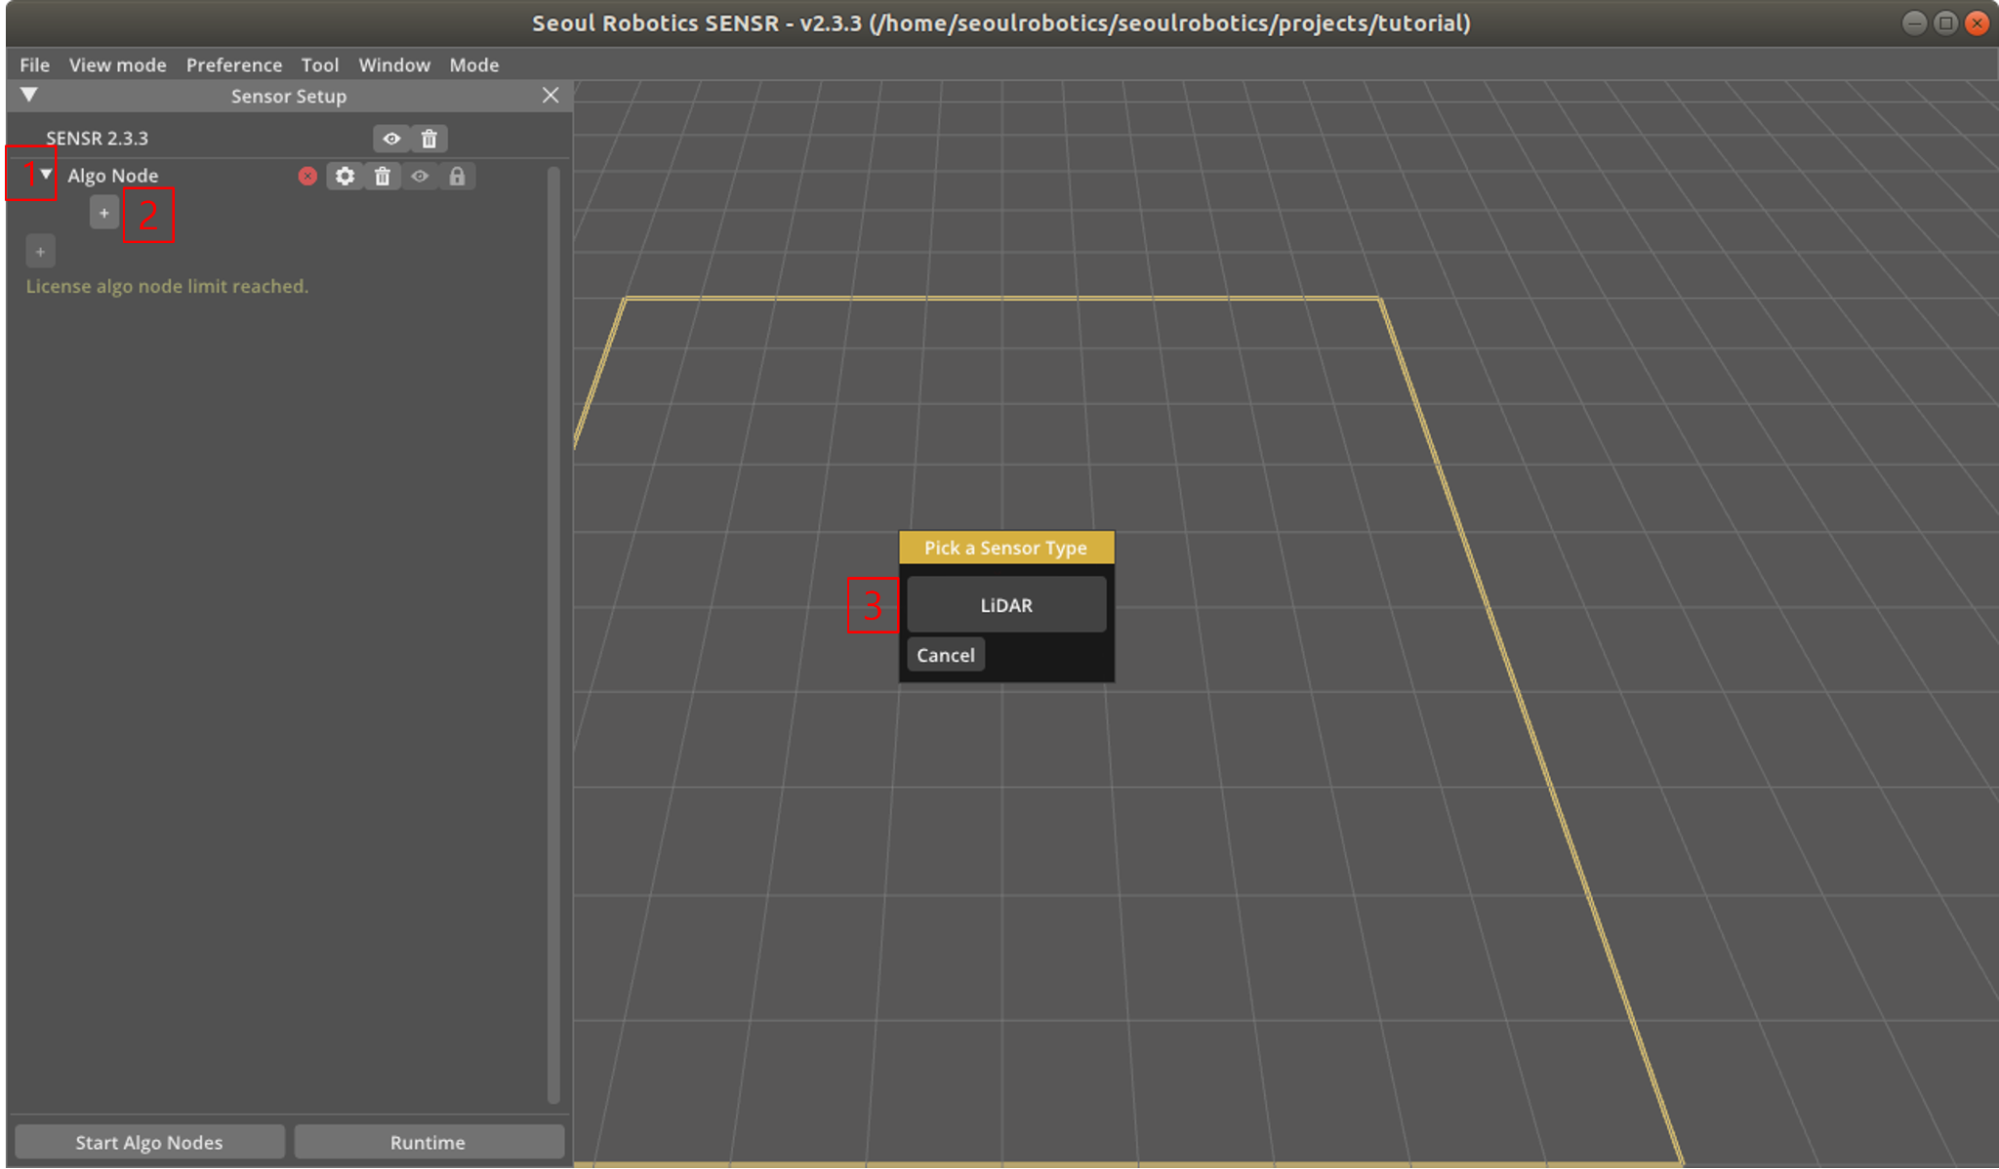Close the Sensor Setup panel with the X
Screen dimensions: 1999x1169
click(550, 95)
